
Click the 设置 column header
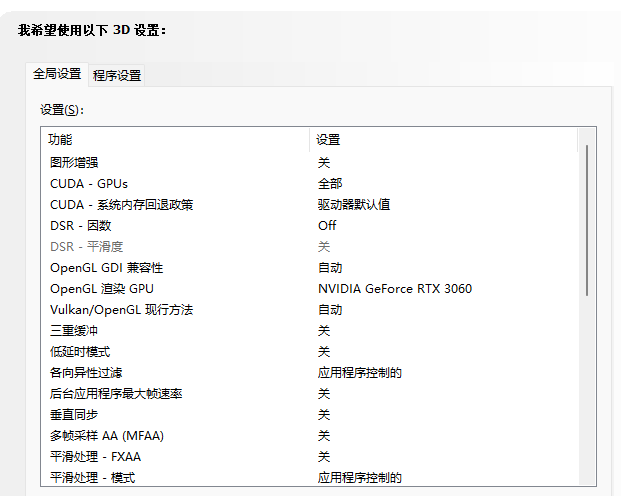click(329, 140)
